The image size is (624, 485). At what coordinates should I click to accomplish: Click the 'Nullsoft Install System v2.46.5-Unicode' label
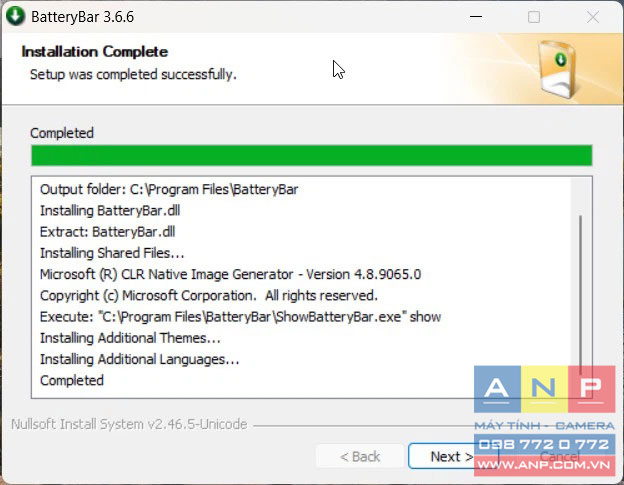pyautogui.click(x=129, y=424)
